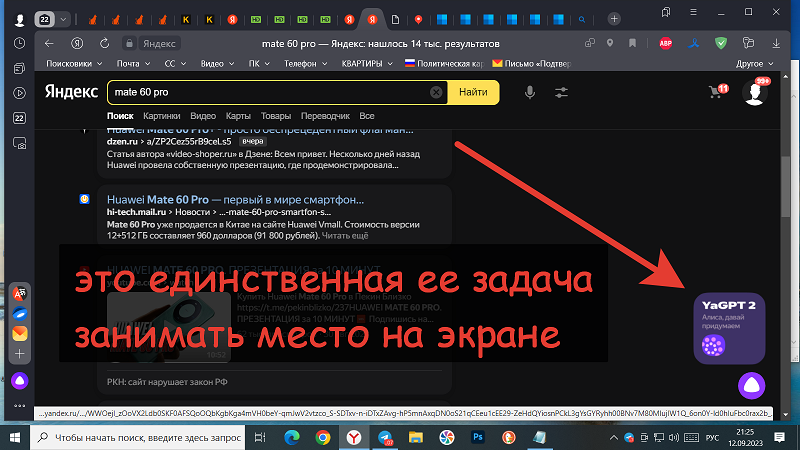The image size is (800, 450).
Task: Open browser history clock icon in sidebar
Action: 19,44
